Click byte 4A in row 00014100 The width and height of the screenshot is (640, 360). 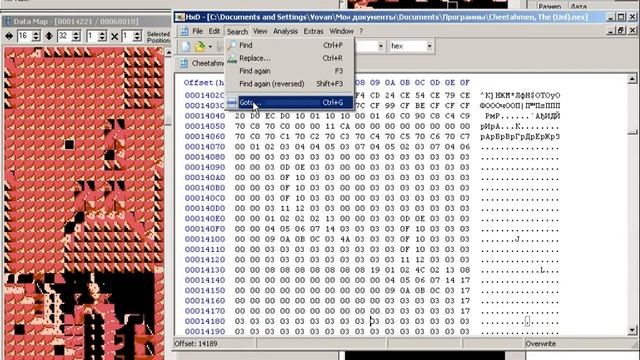click(x=345, y=239)
